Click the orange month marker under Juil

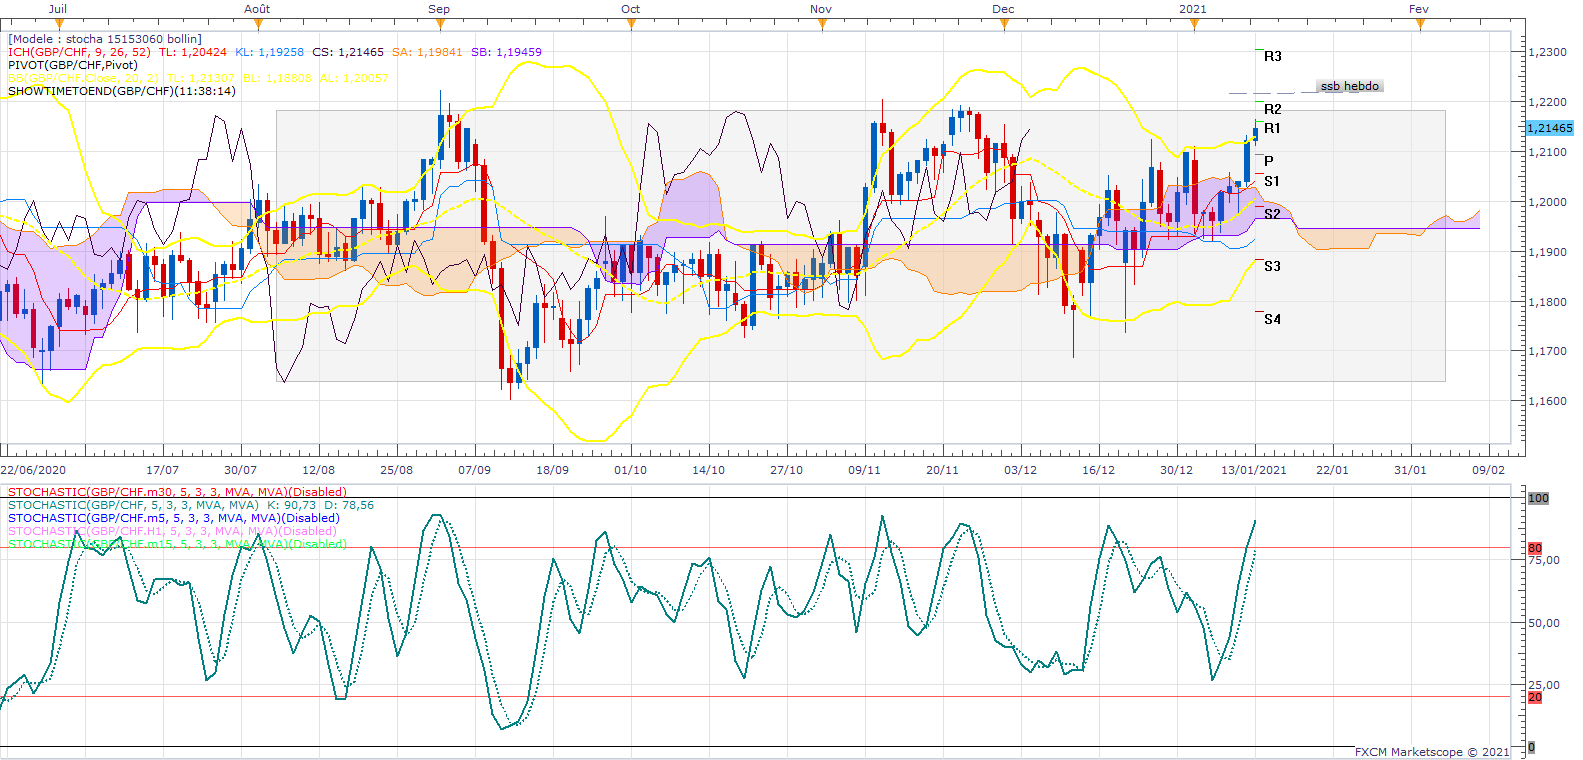pos(59,24)
